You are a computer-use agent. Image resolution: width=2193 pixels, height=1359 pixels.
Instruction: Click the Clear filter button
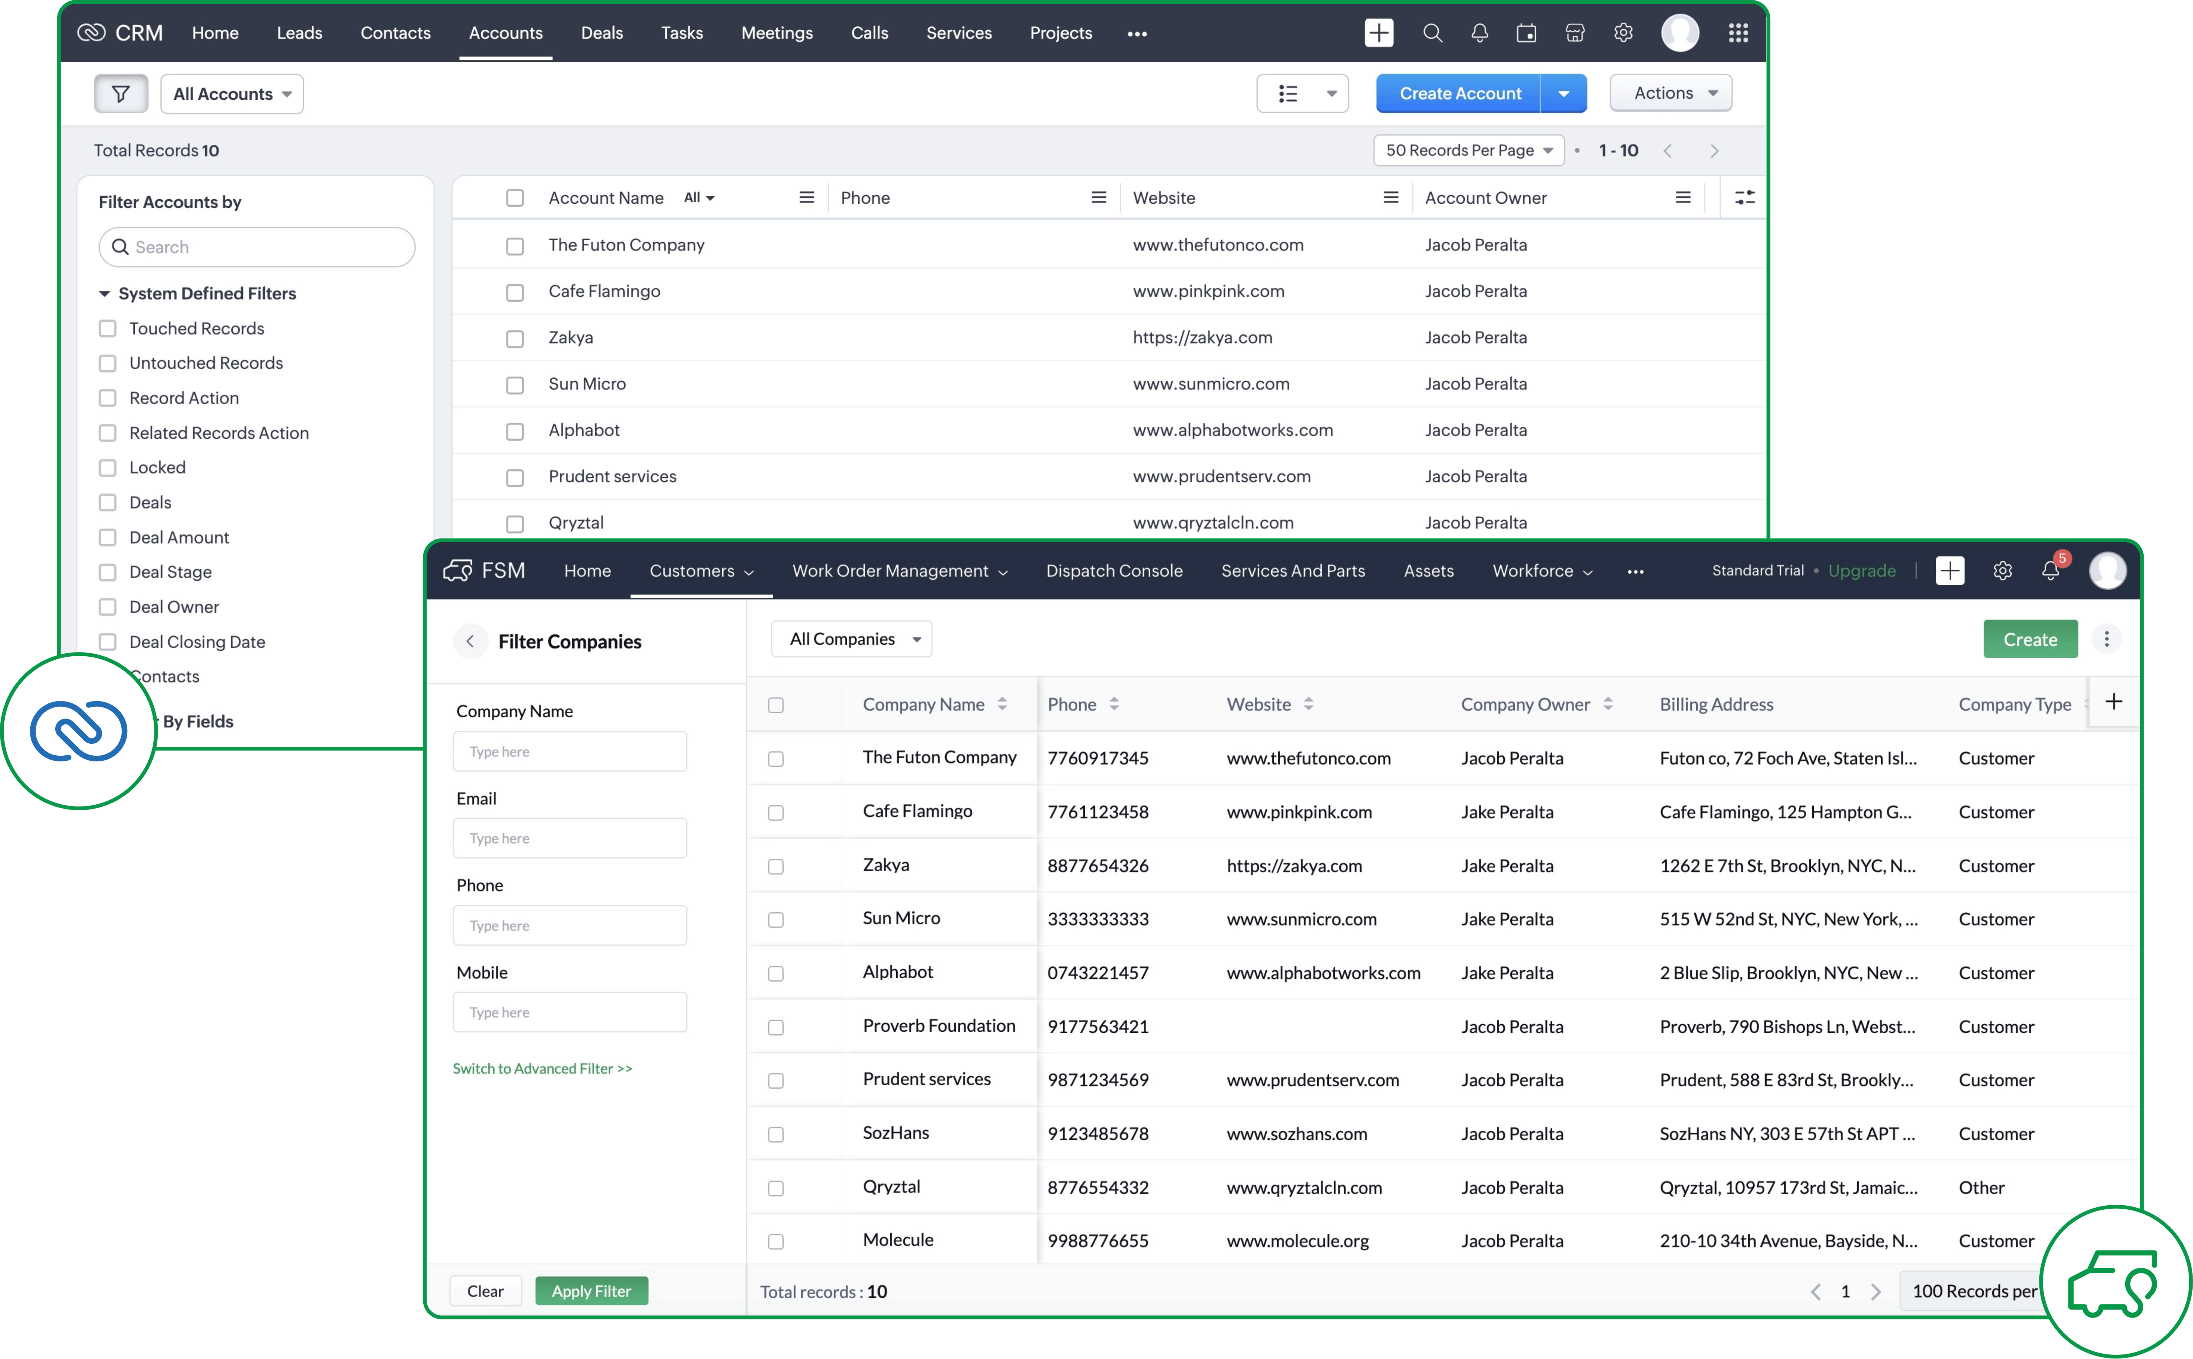pos(485,1292)
